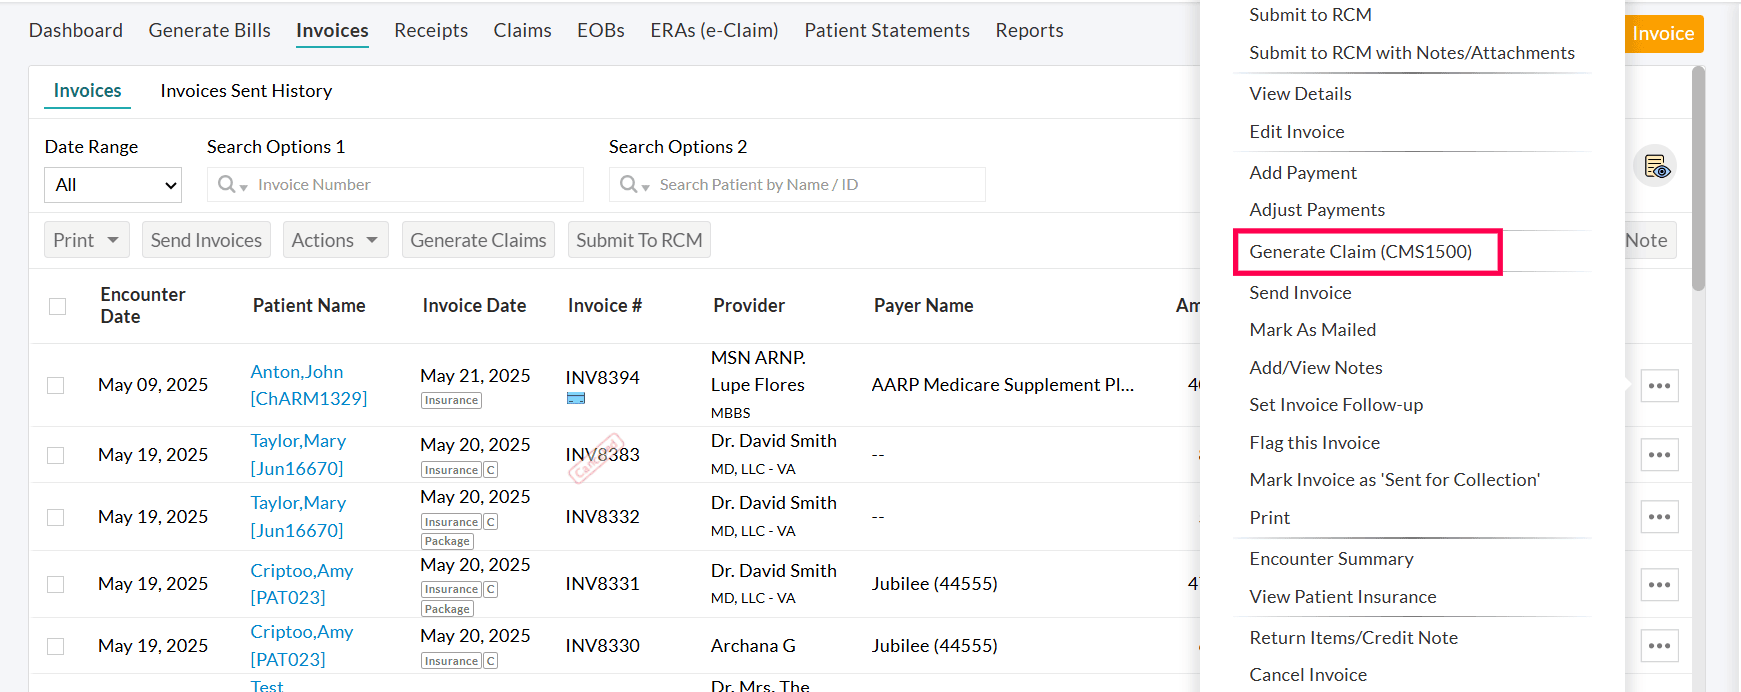Choose Encounter Summary menu item
The height and width of the screenshot is (692, 1741).
tap(1331, 559)
